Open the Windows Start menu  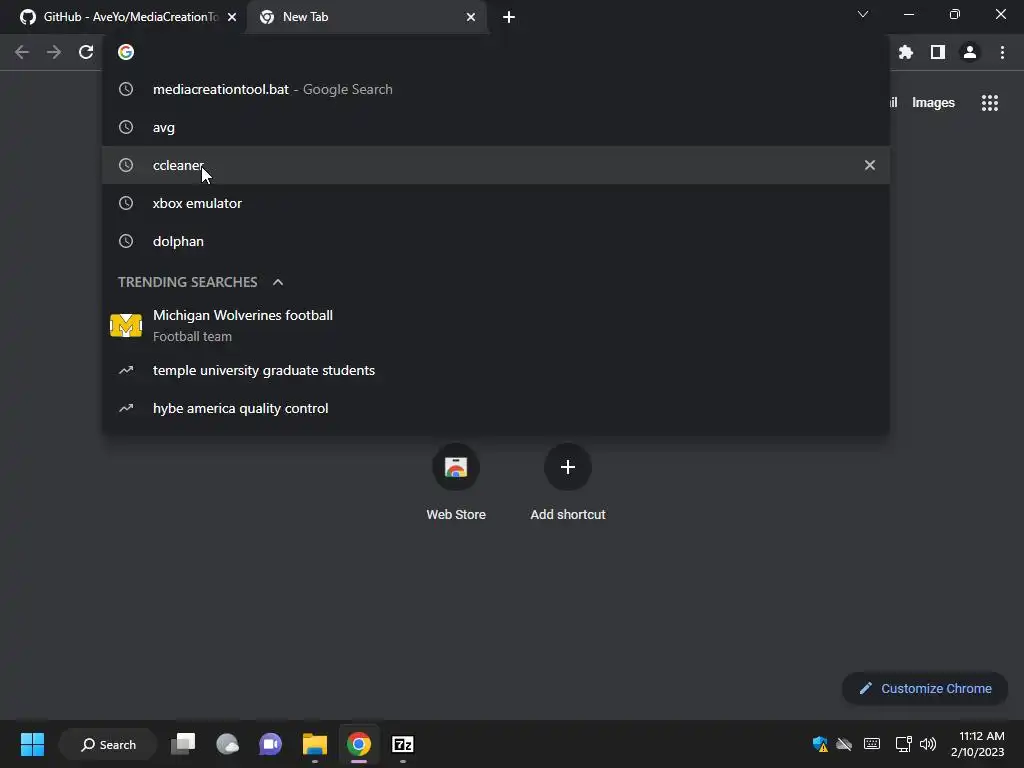(32, 744)
